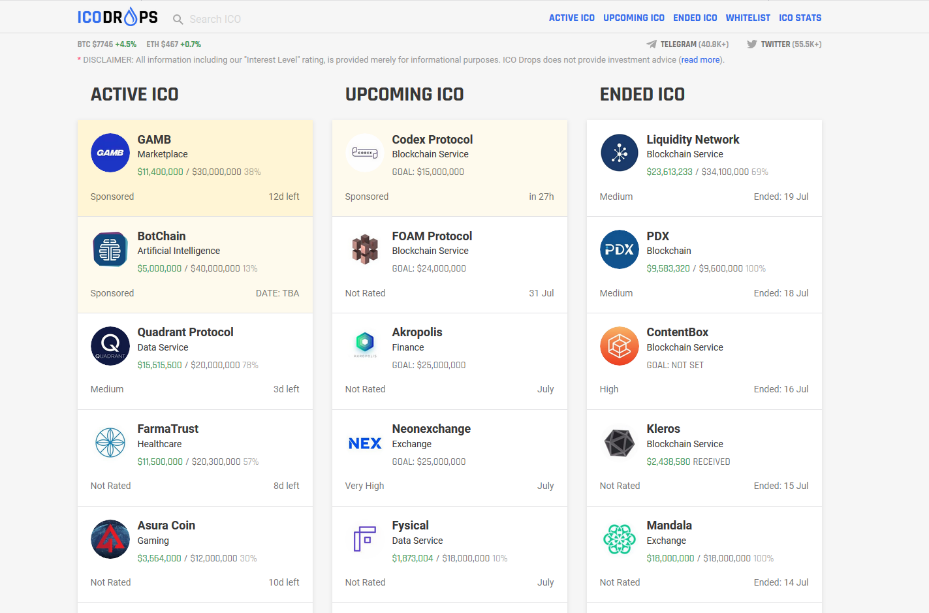
Task: Open the Kleros project title
Action: click(x=663, y=428)
